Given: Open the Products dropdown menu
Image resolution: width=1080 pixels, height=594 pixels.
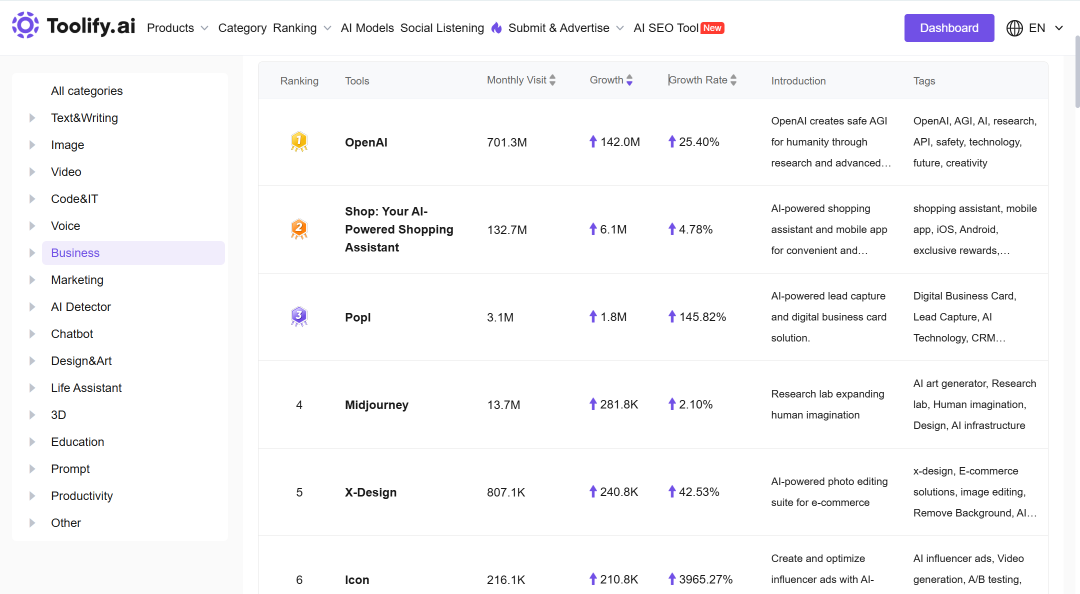Looking at the screenshot, I should [x=178, y=28].
